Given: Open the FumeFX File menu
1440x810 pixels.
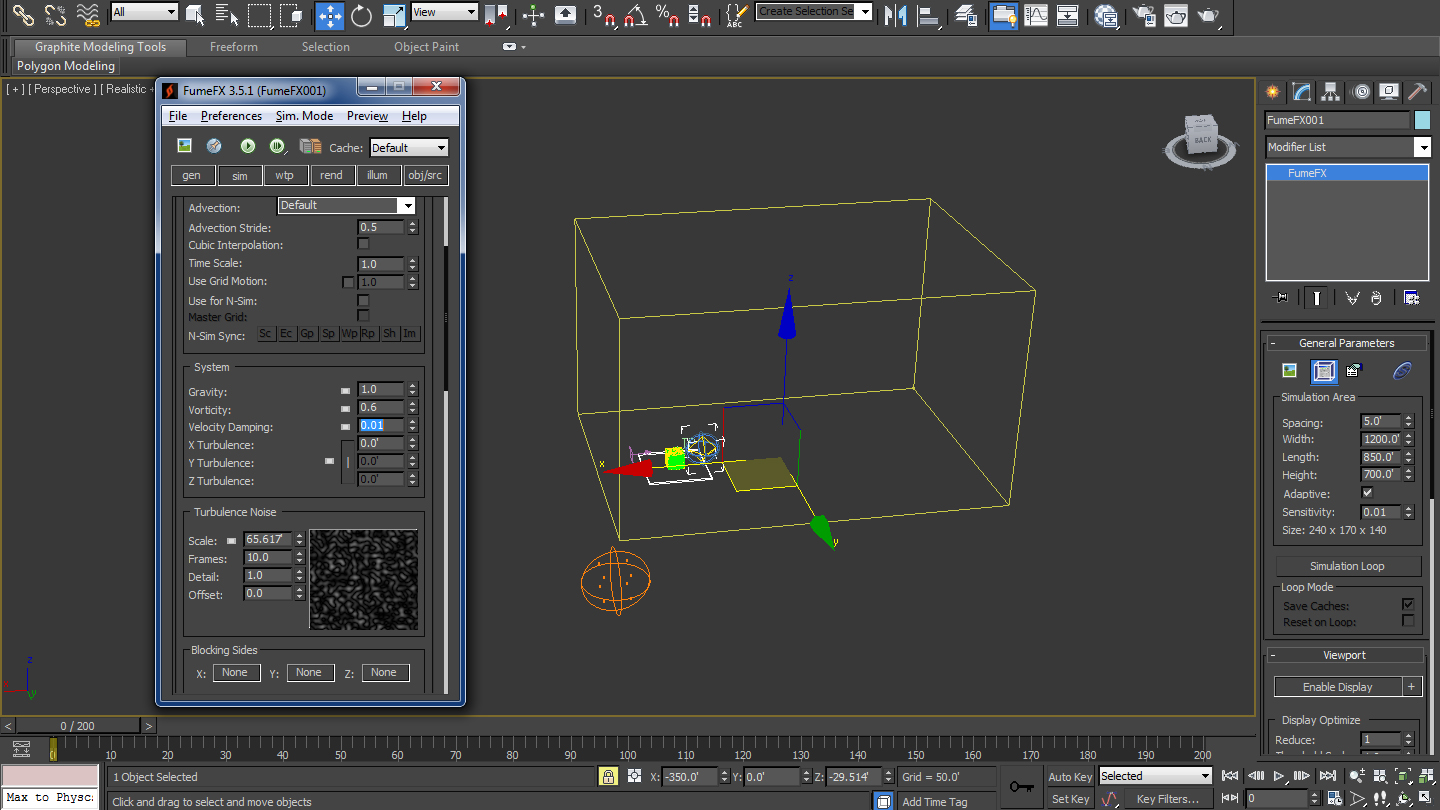Looking at the screenshot, I should point(178,116).
